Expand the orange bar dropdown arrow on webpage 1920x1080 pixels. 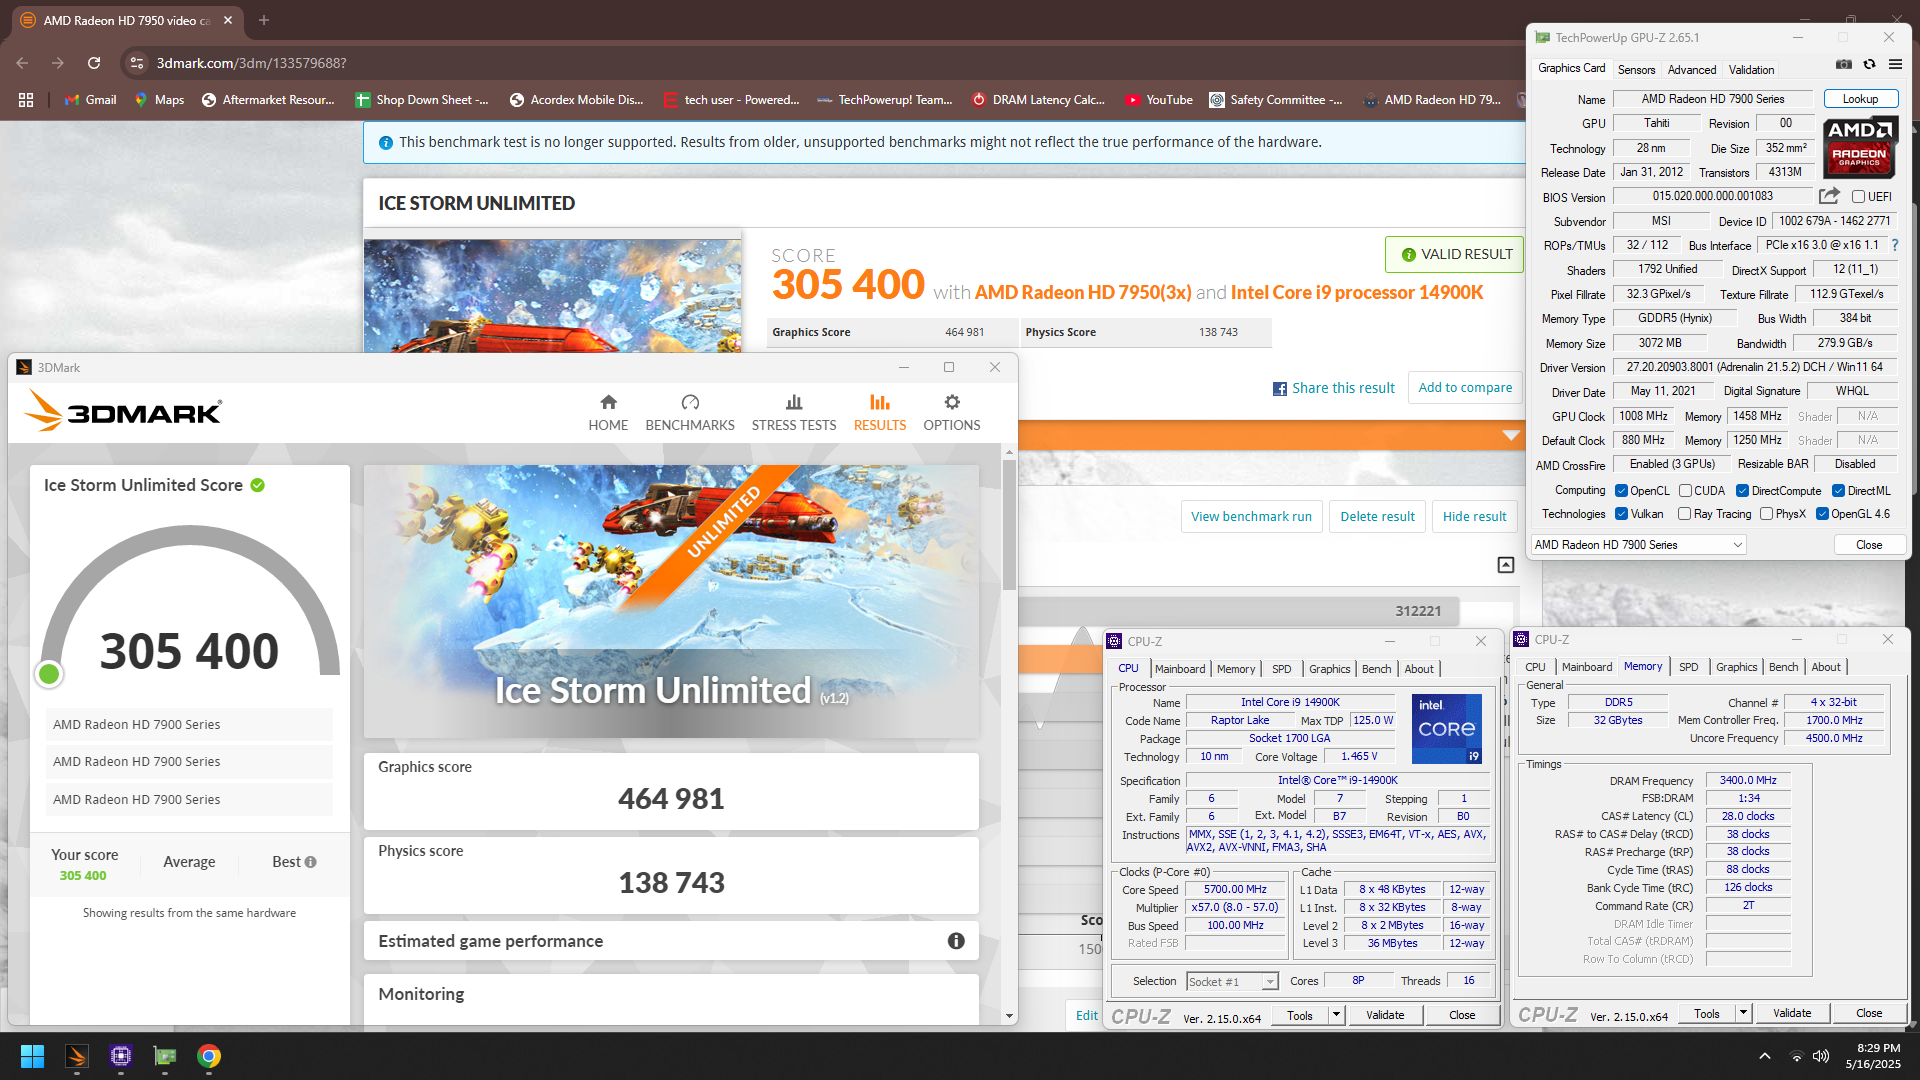click(1511, 436)
